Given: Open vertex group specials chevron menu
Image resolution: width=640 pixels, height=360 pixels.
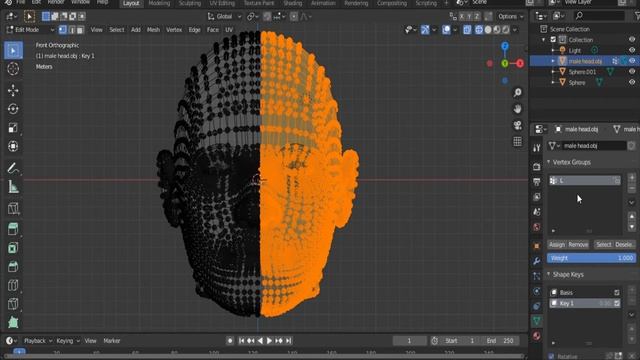Looking at the screenshot, I should [631, 202].
